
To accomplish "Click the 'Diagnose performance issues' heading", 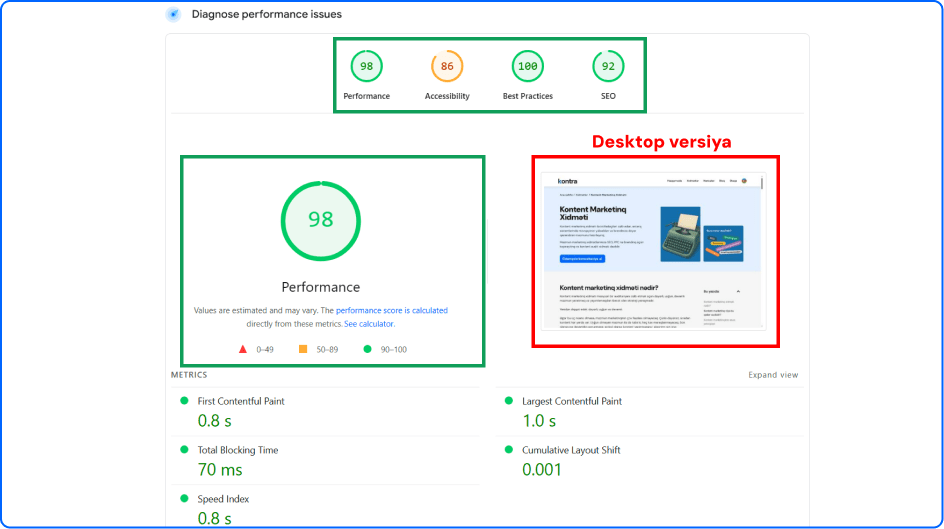I will pos(267,14).
